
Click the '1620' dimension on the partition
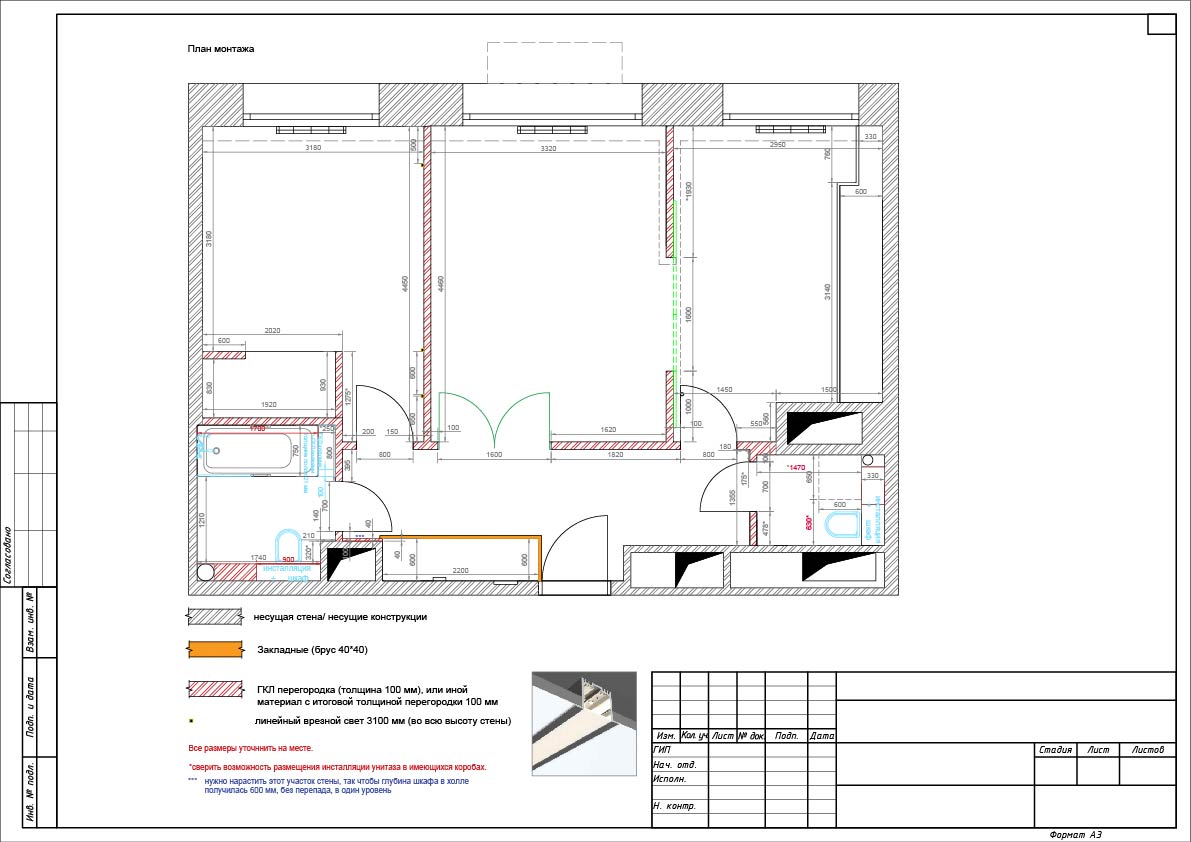608,429
